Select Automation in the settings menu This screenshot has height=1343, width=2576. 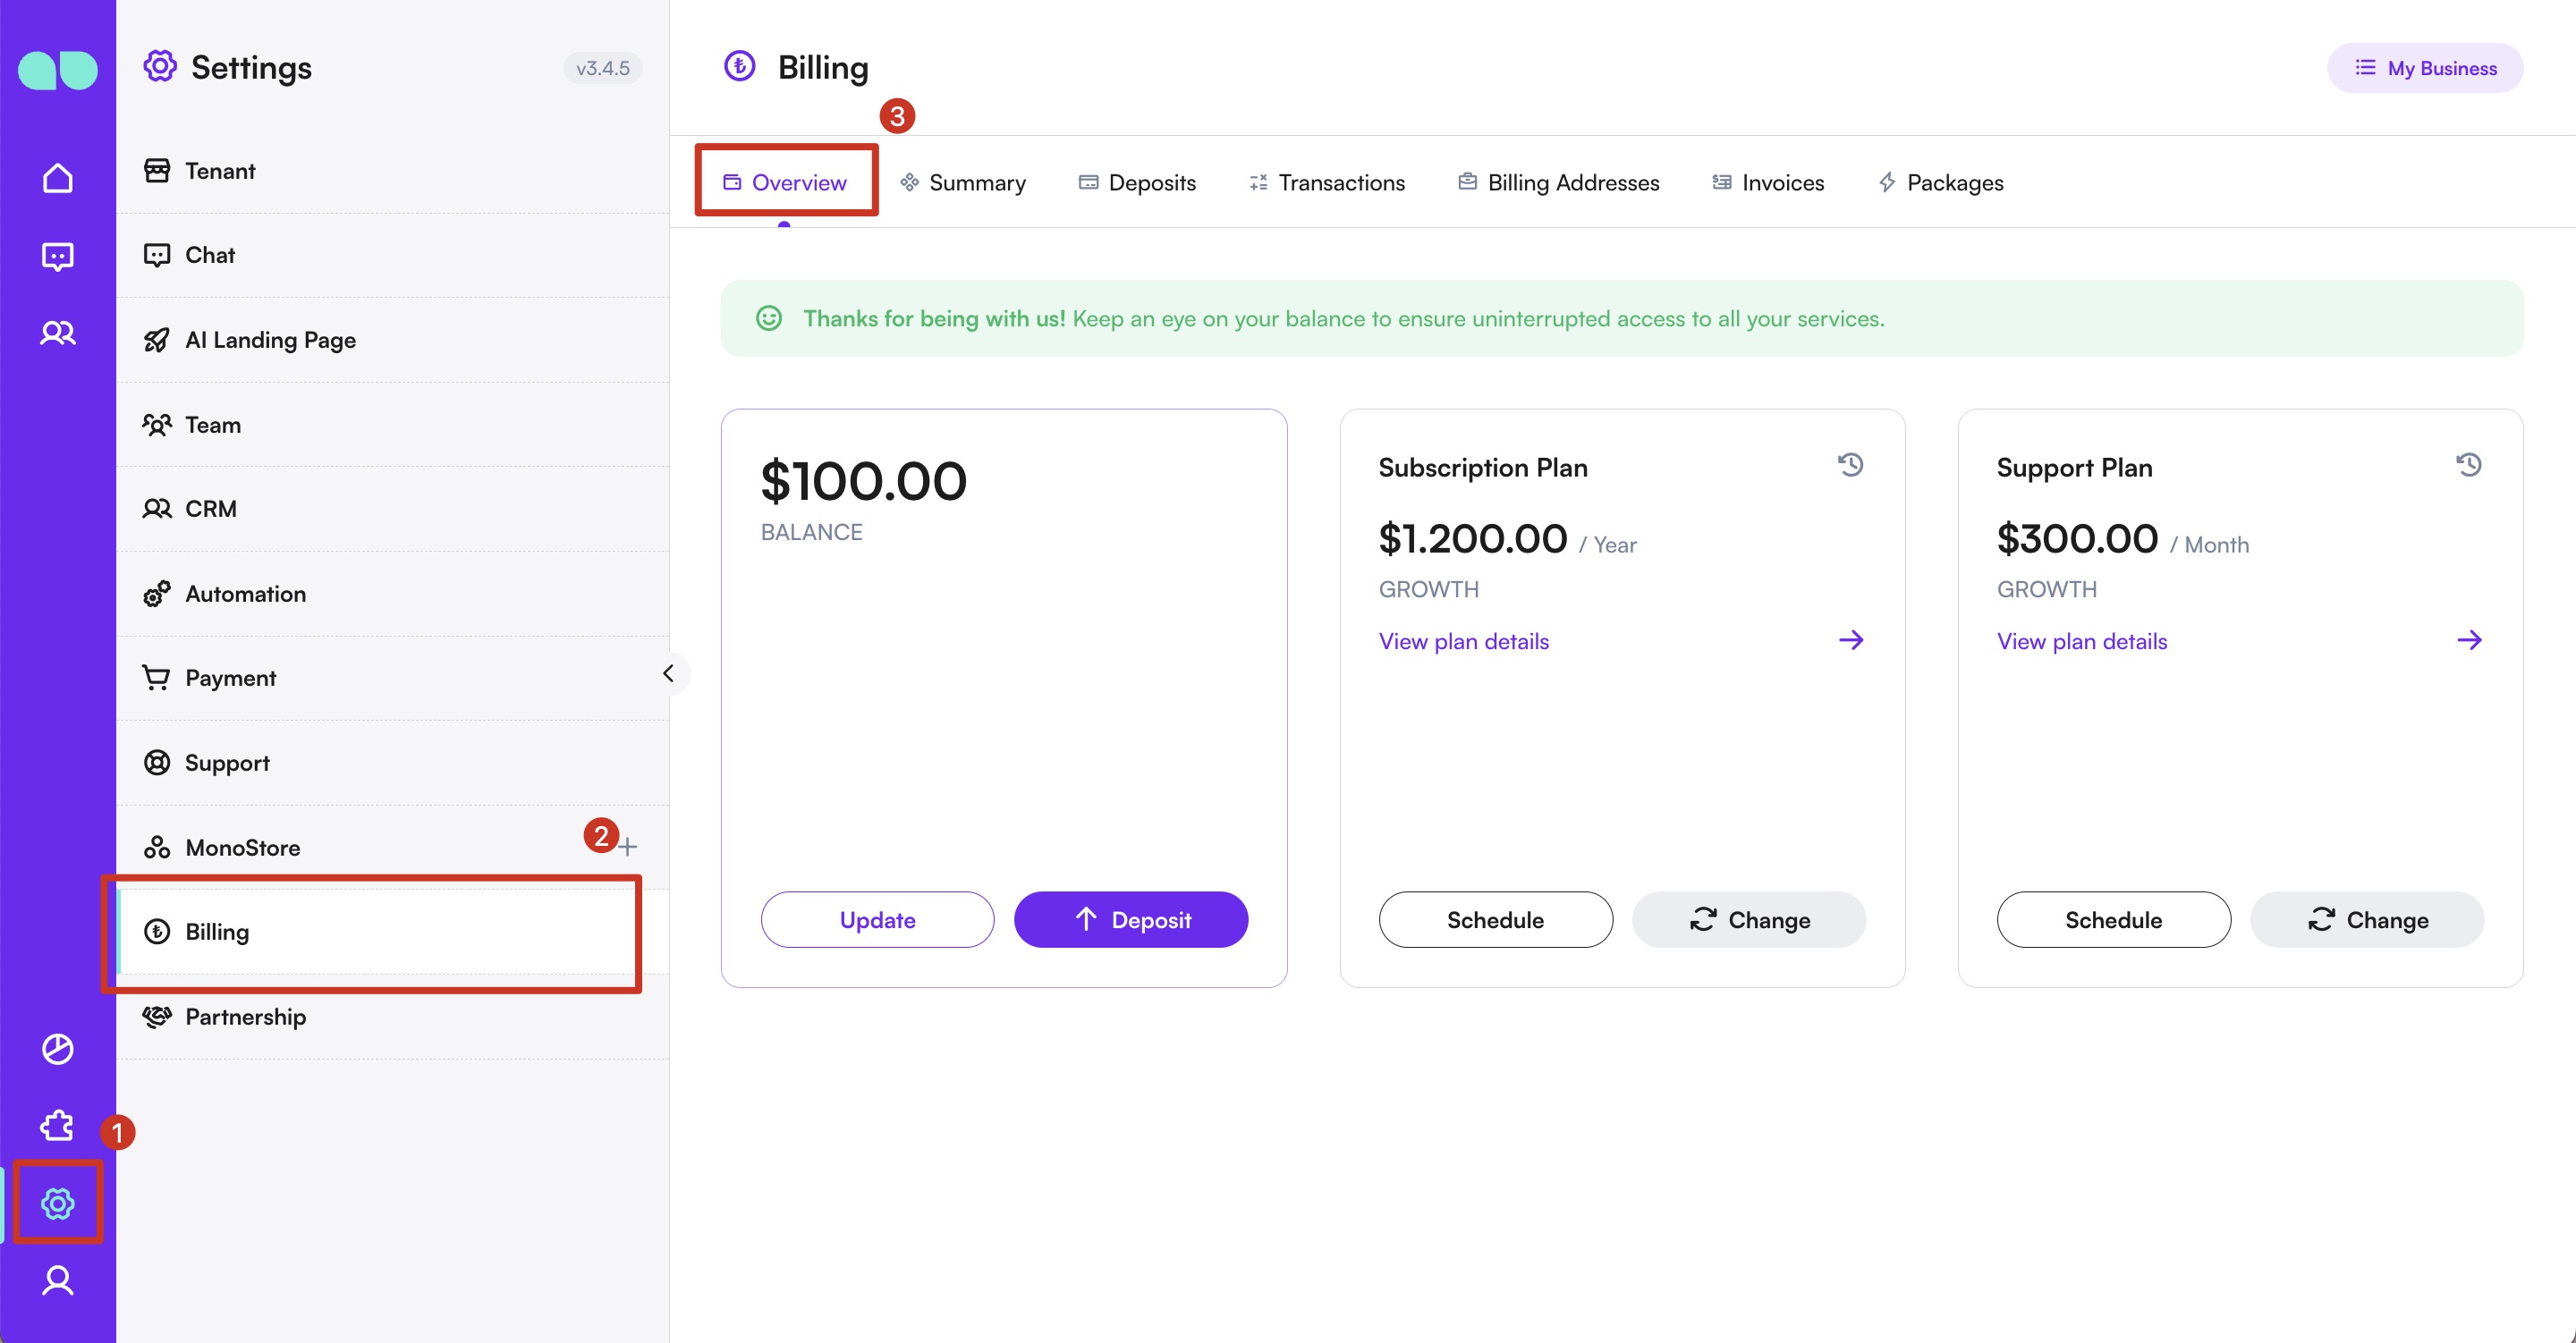click(x=245, y=594)
